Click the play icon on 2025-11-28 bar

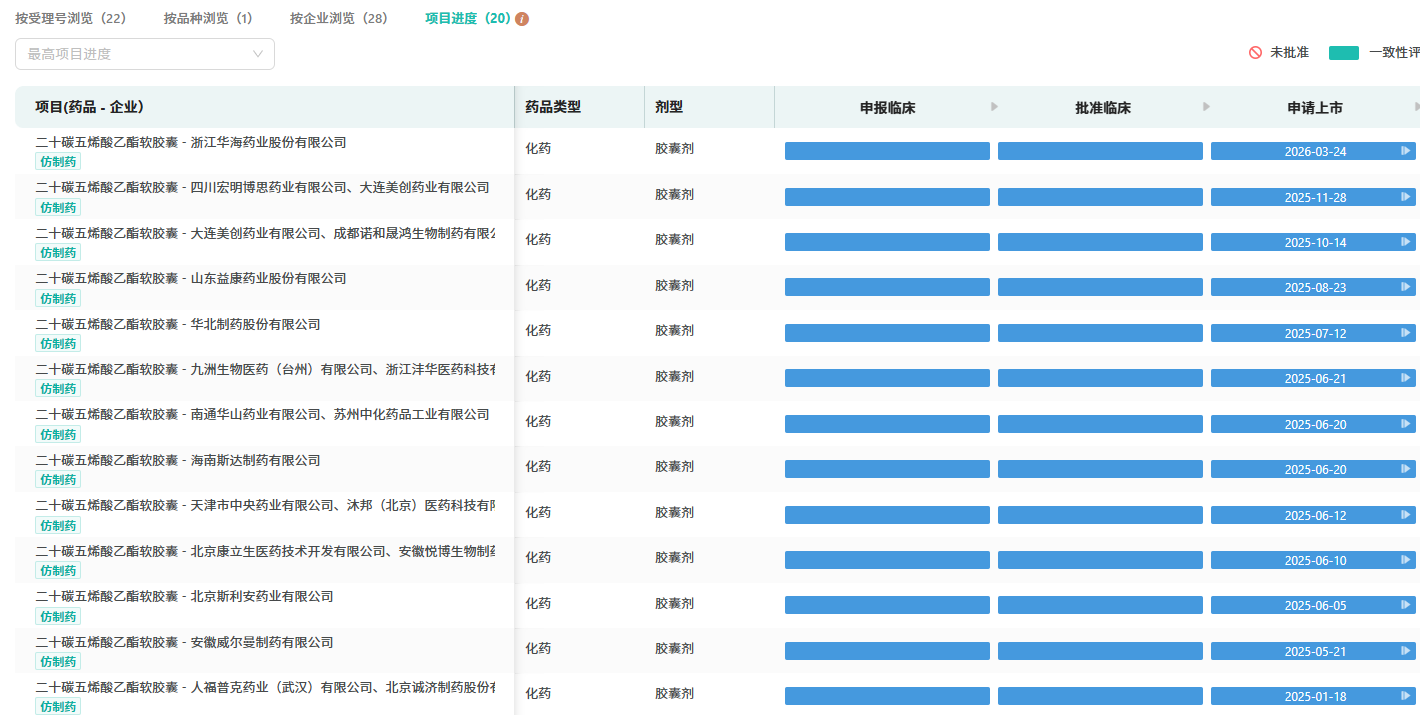(1405, 198)
